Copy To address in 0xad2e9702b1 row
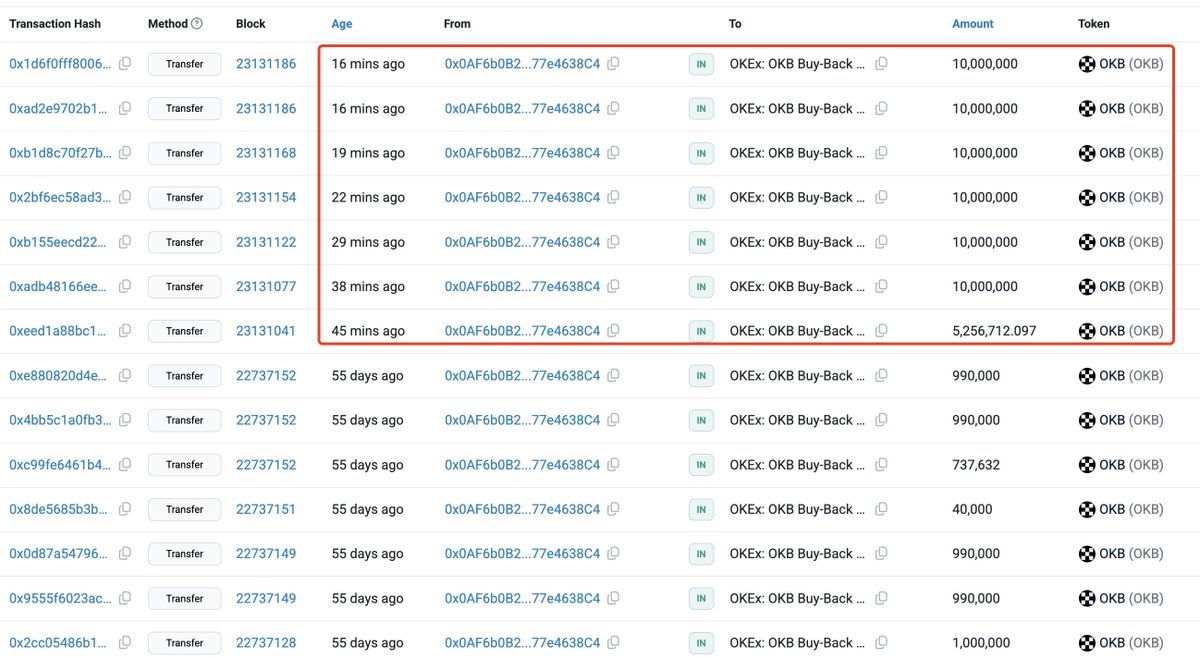The width and height of the screenshot is (1200, 658). [x=881, y=108]
